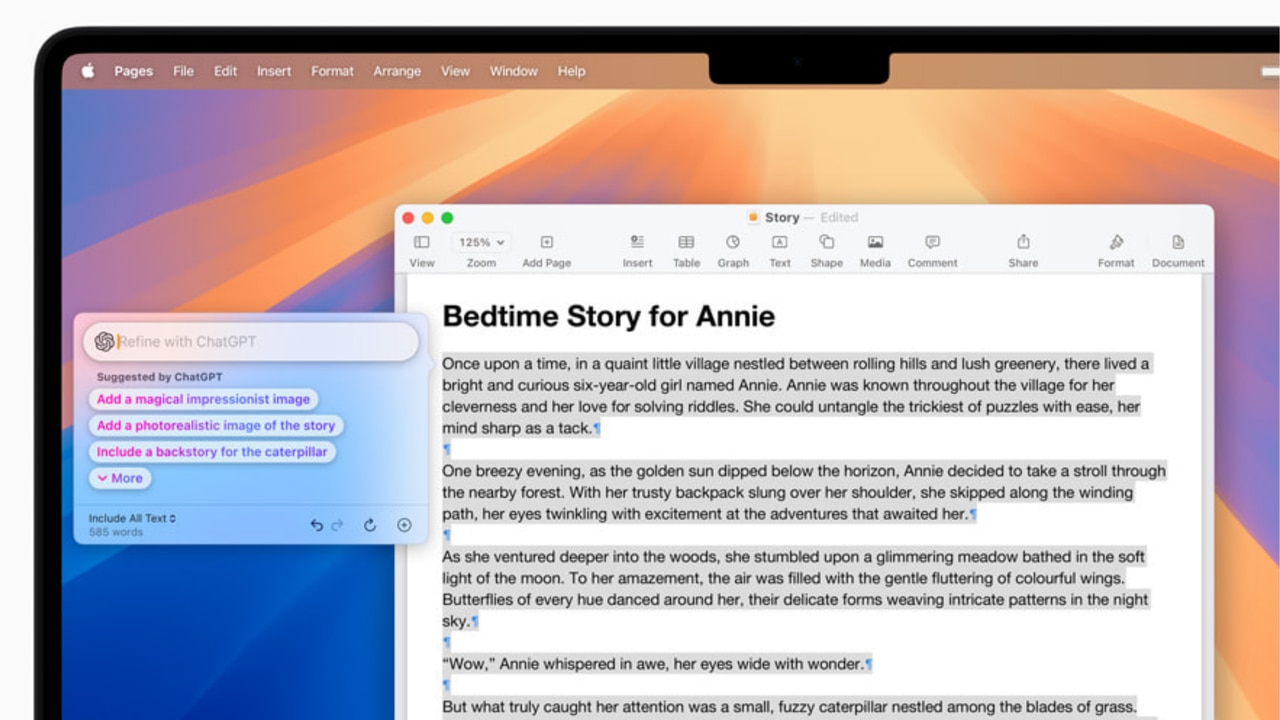
Task: Click the redo arrow in ChatGPT panel
Action: (x=337, y=525)
